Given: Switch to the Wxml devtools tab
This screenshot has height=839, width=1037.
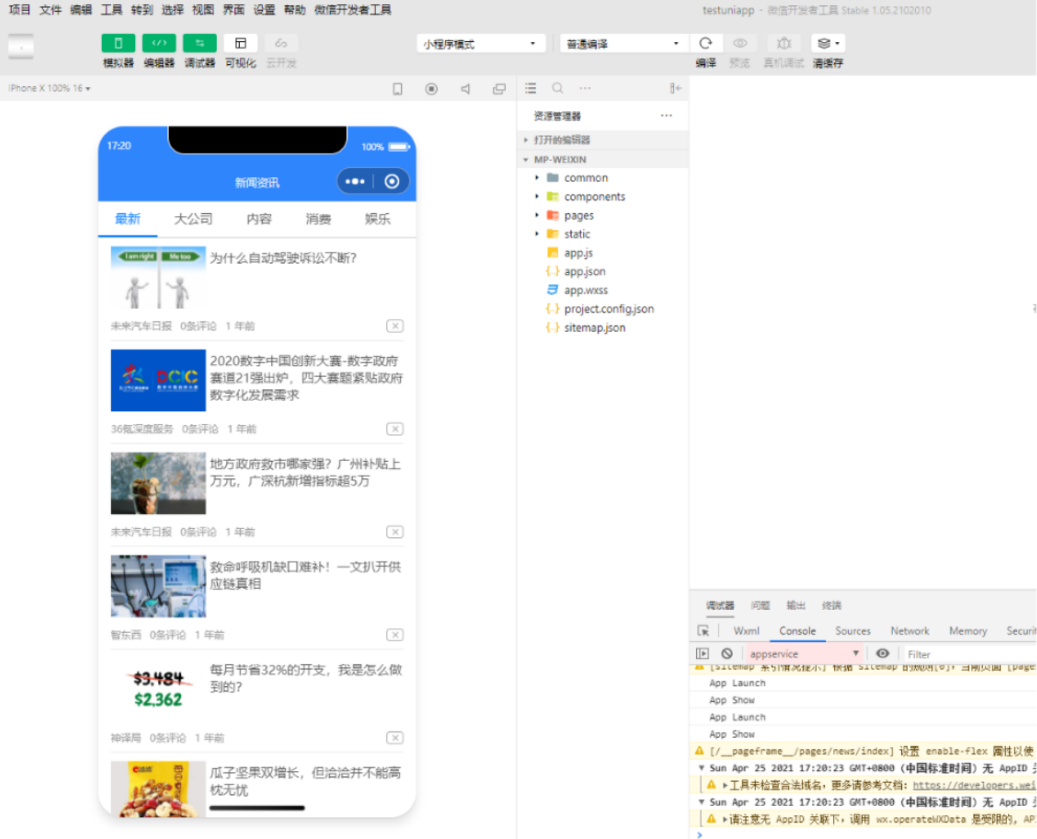Looking at the screenshot, I should pyautogui.click(x=747, y=631).
